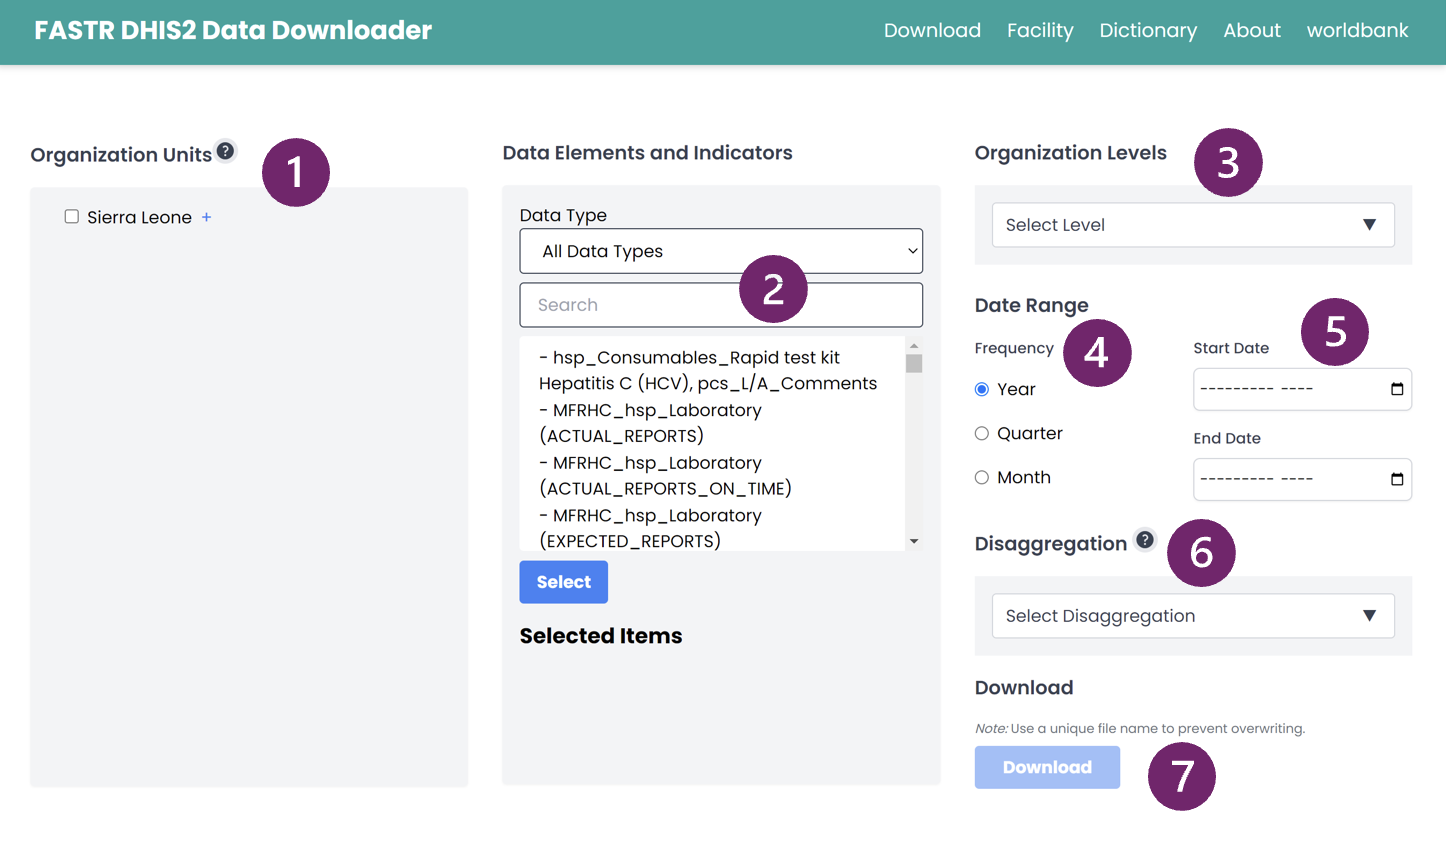The image size is (1446, 846).
Task: Focus the data element Search field
Action: 721,305
